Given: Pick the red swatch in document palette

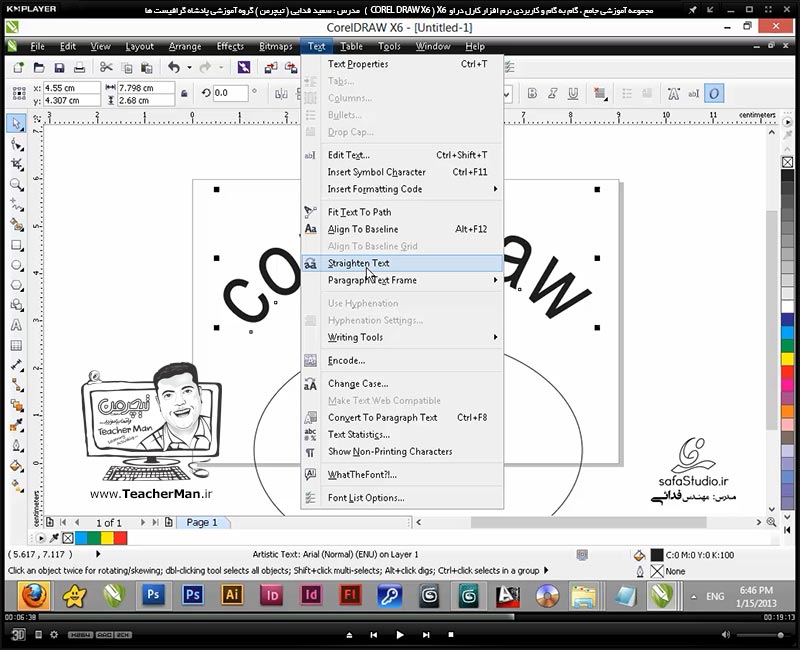Looking at the screenshot, I should click(x=120, y=538).
